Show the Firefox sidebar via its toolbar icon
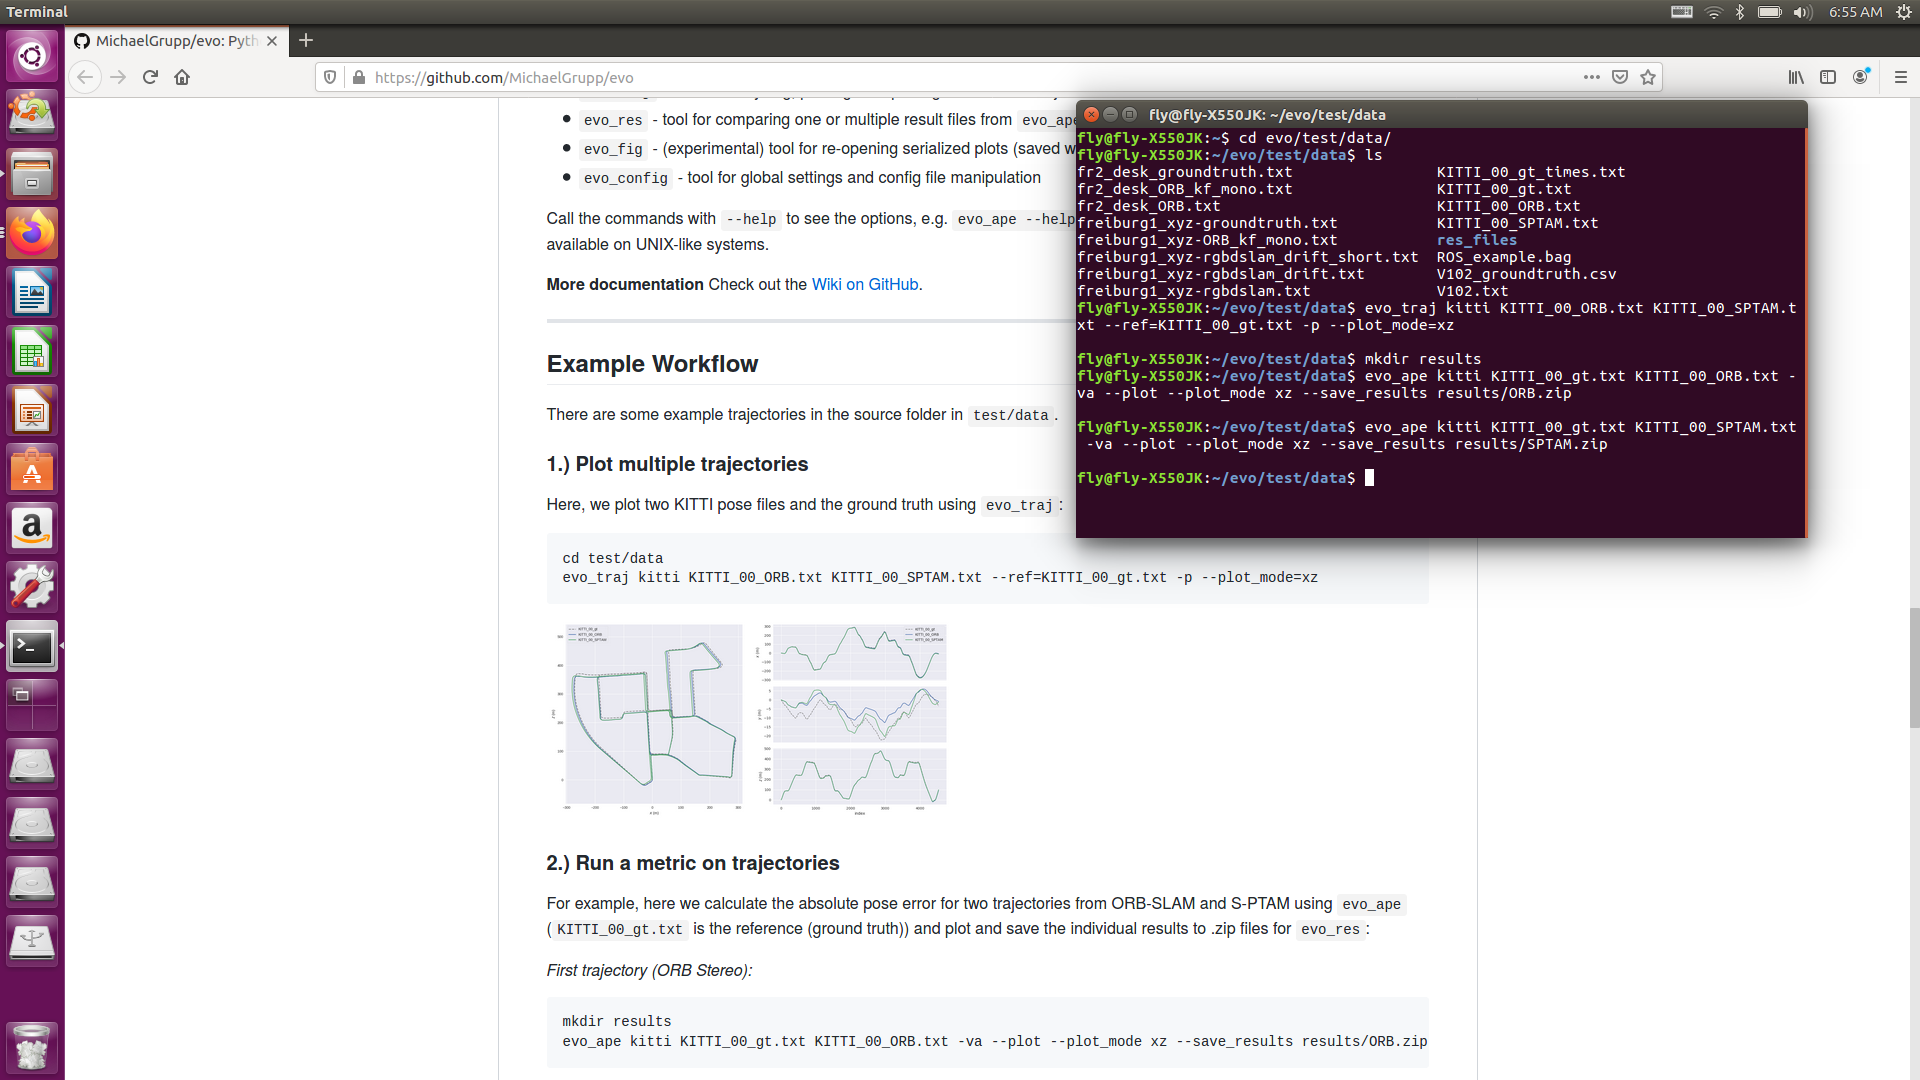Image resolution: width=1920 pixels, height=1080 pixels. [1829, 77]
